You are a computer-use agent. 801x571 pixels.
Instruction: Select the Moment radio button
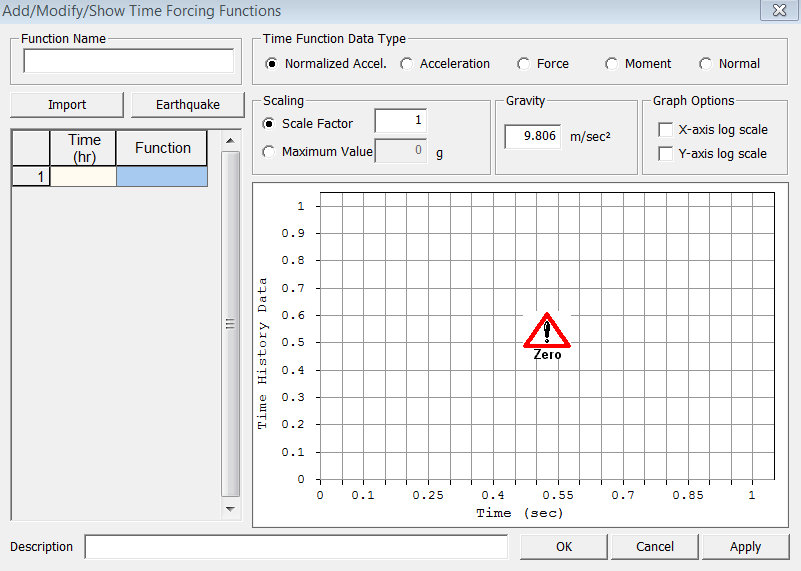coord(612,64)
